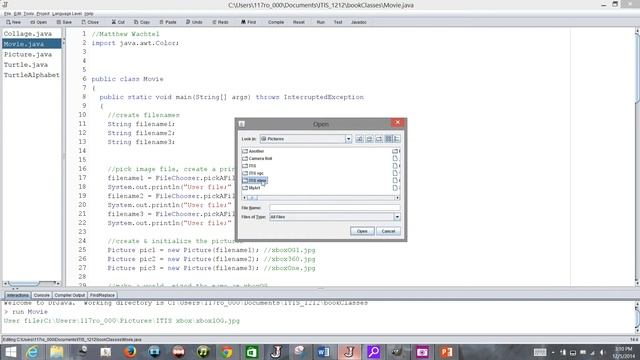Open the File menu
The image size is (640, 360).
tap(7, 13)
